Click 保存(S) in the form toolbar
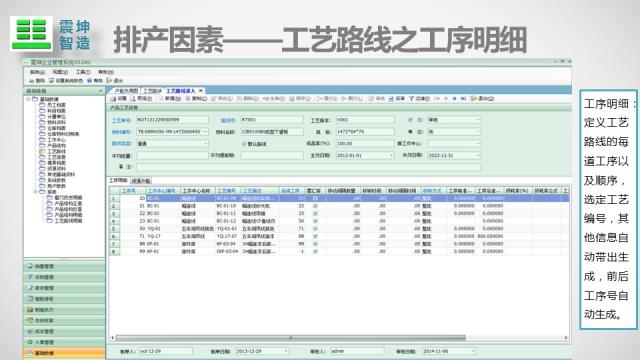This screenshot has width=640, height=360. coord(300,99)
